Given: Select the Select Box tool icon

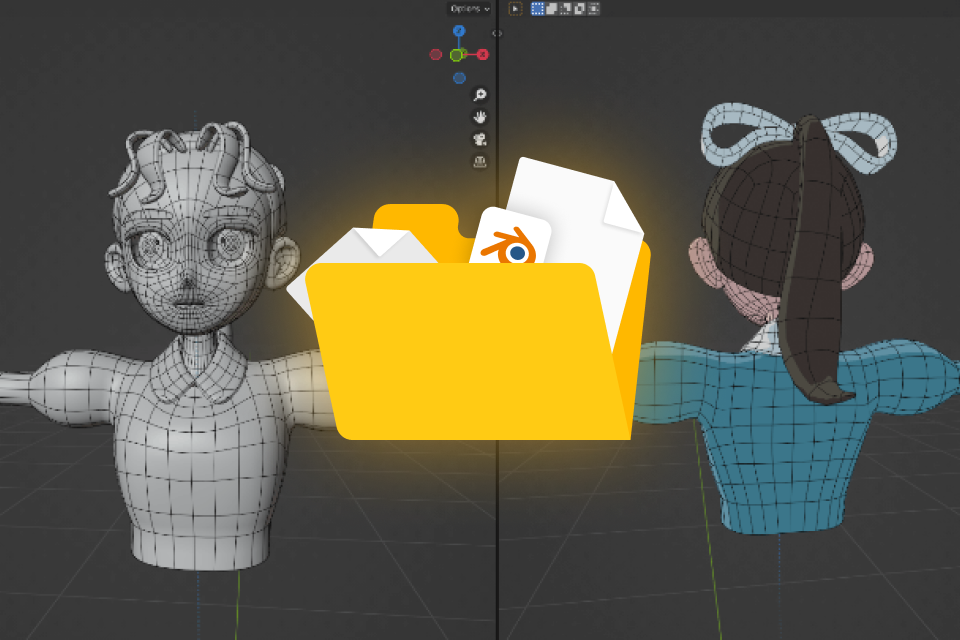Looking at the screenshot, I should 516,9.
